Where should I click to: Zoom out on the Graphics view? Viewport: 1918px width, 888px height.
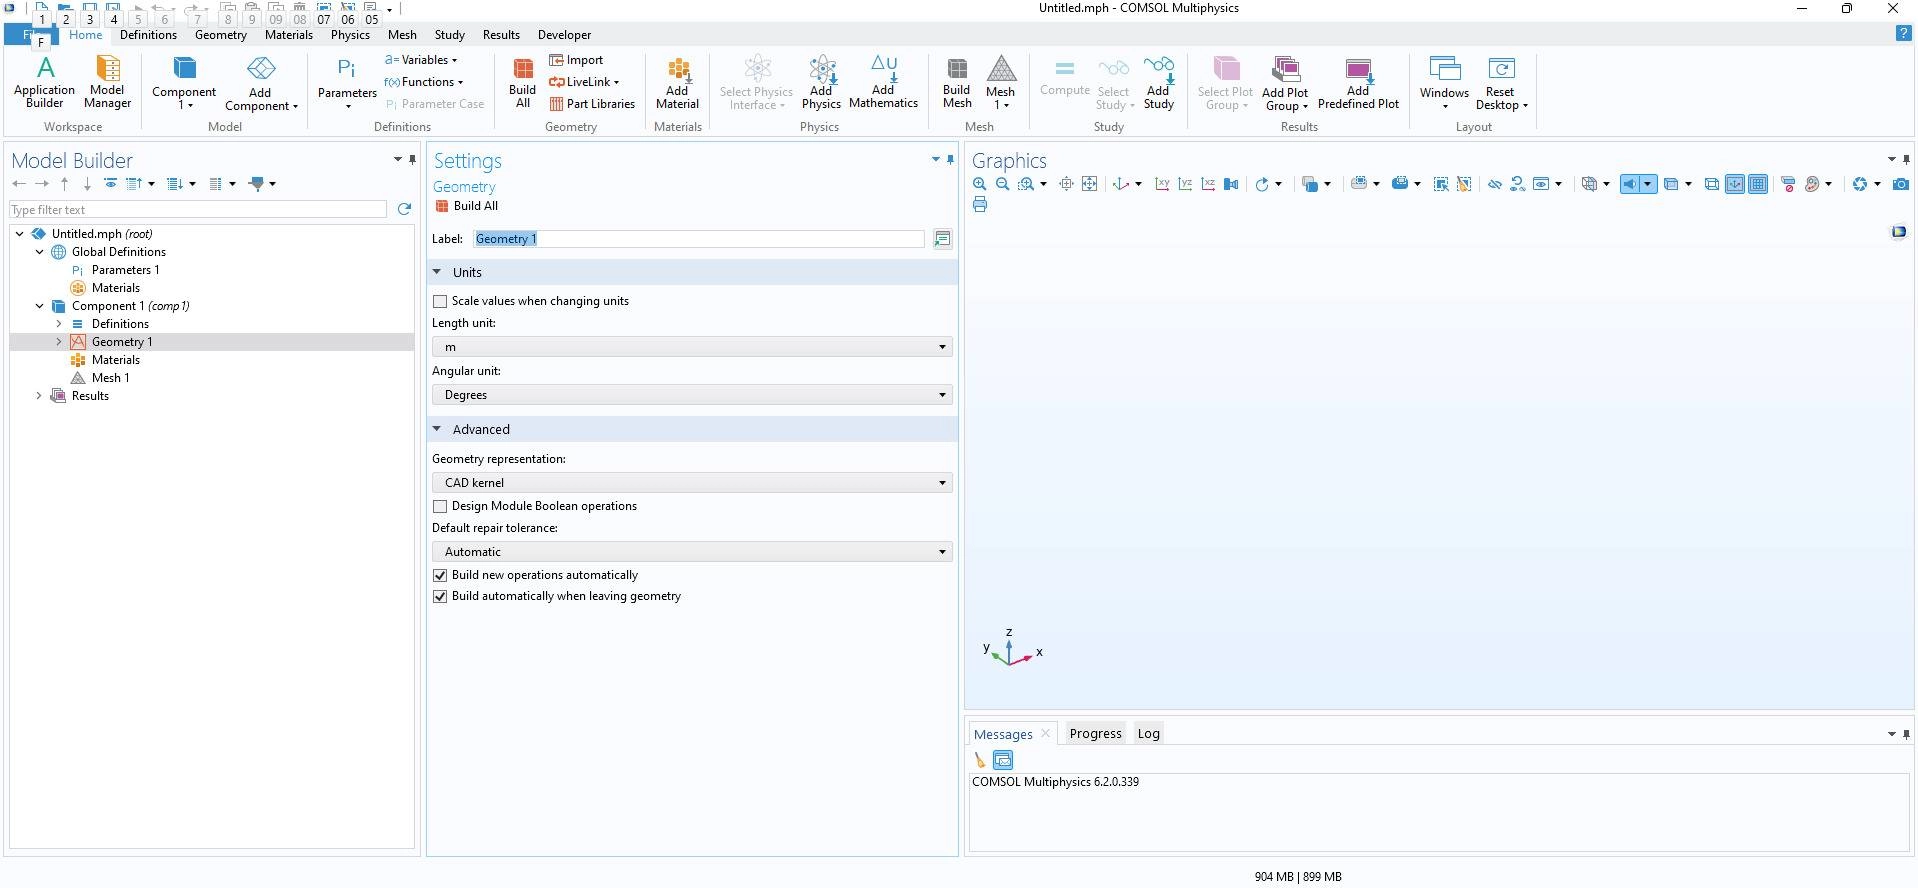point(1002,184)
